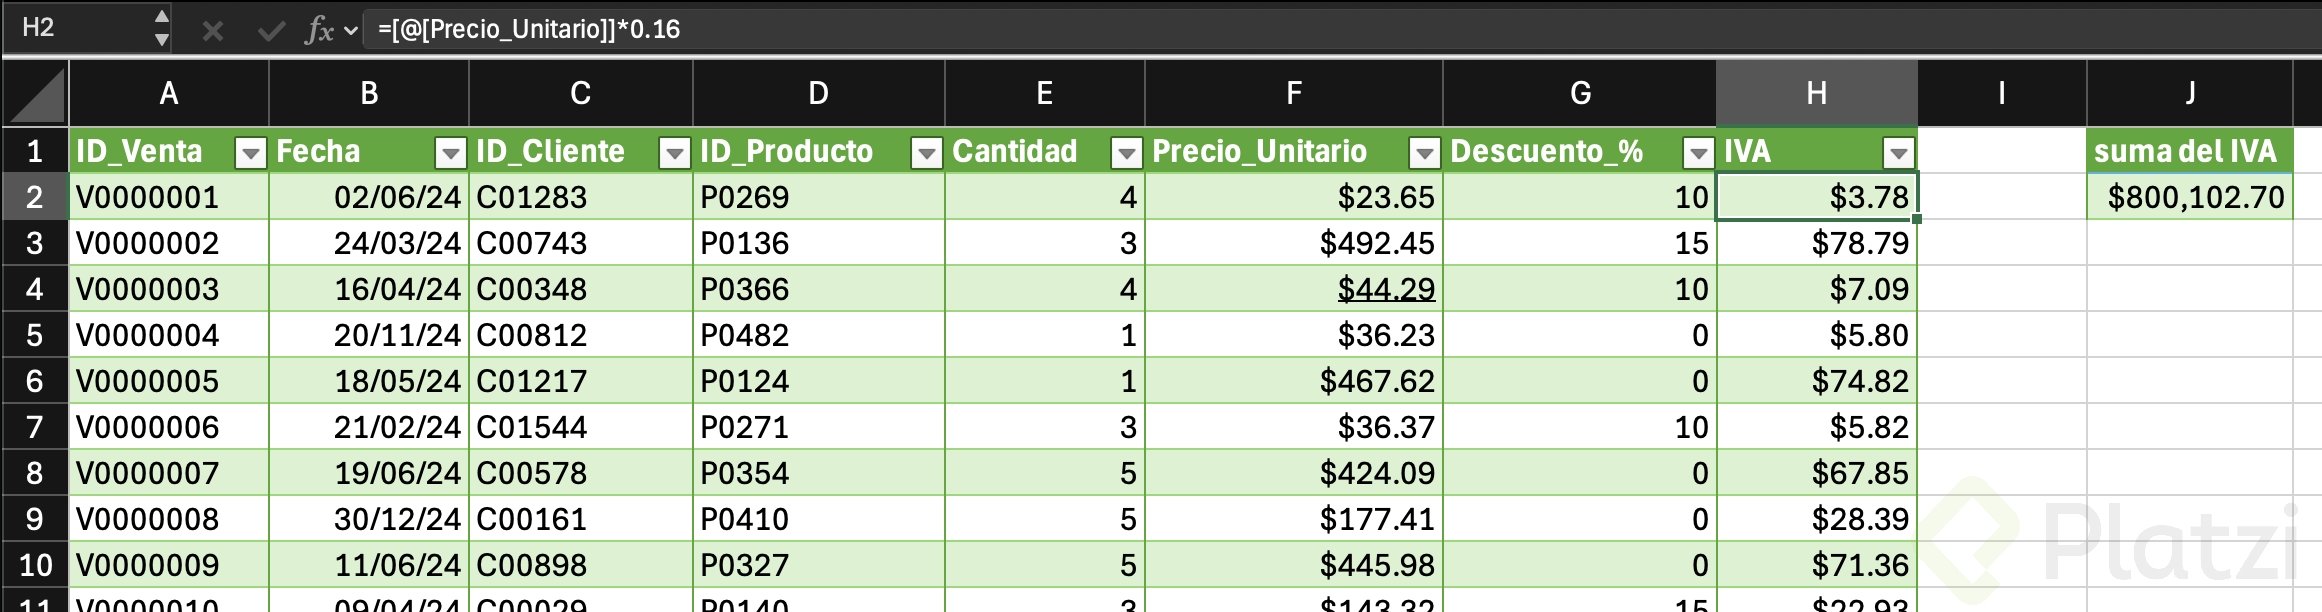Click the confirm checkmark formula icon
This screenshot has width=2322, height=612.
[270, 30]
